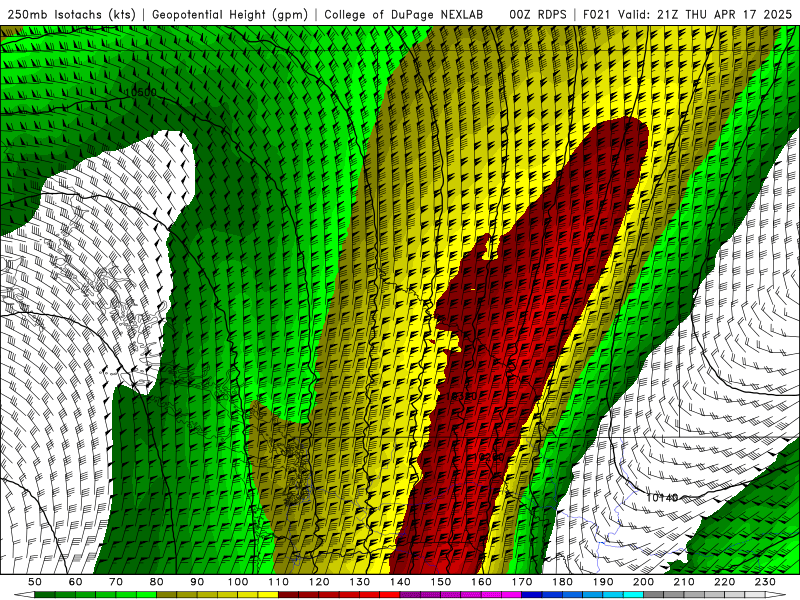Click the colorbar value label 210

684,582
